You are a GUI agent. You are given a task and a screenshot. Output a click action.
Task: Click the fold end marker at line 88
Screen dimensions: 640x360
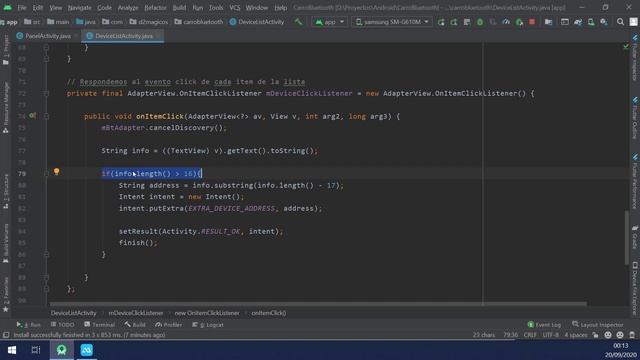(x=46, y=278)
